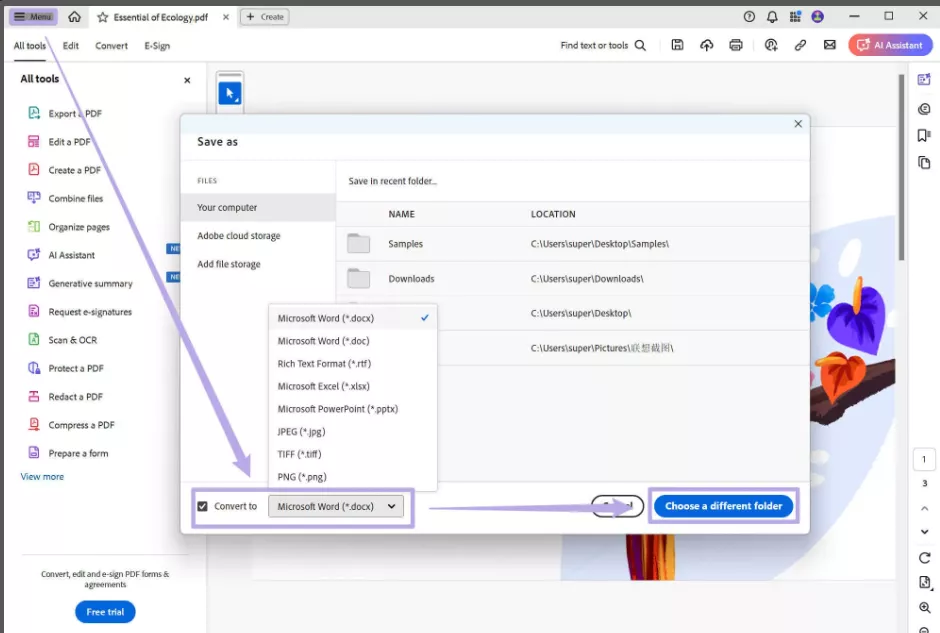Click the Free trial button
Viewport: 940px width, 633px height.
(x=105, y=612)
